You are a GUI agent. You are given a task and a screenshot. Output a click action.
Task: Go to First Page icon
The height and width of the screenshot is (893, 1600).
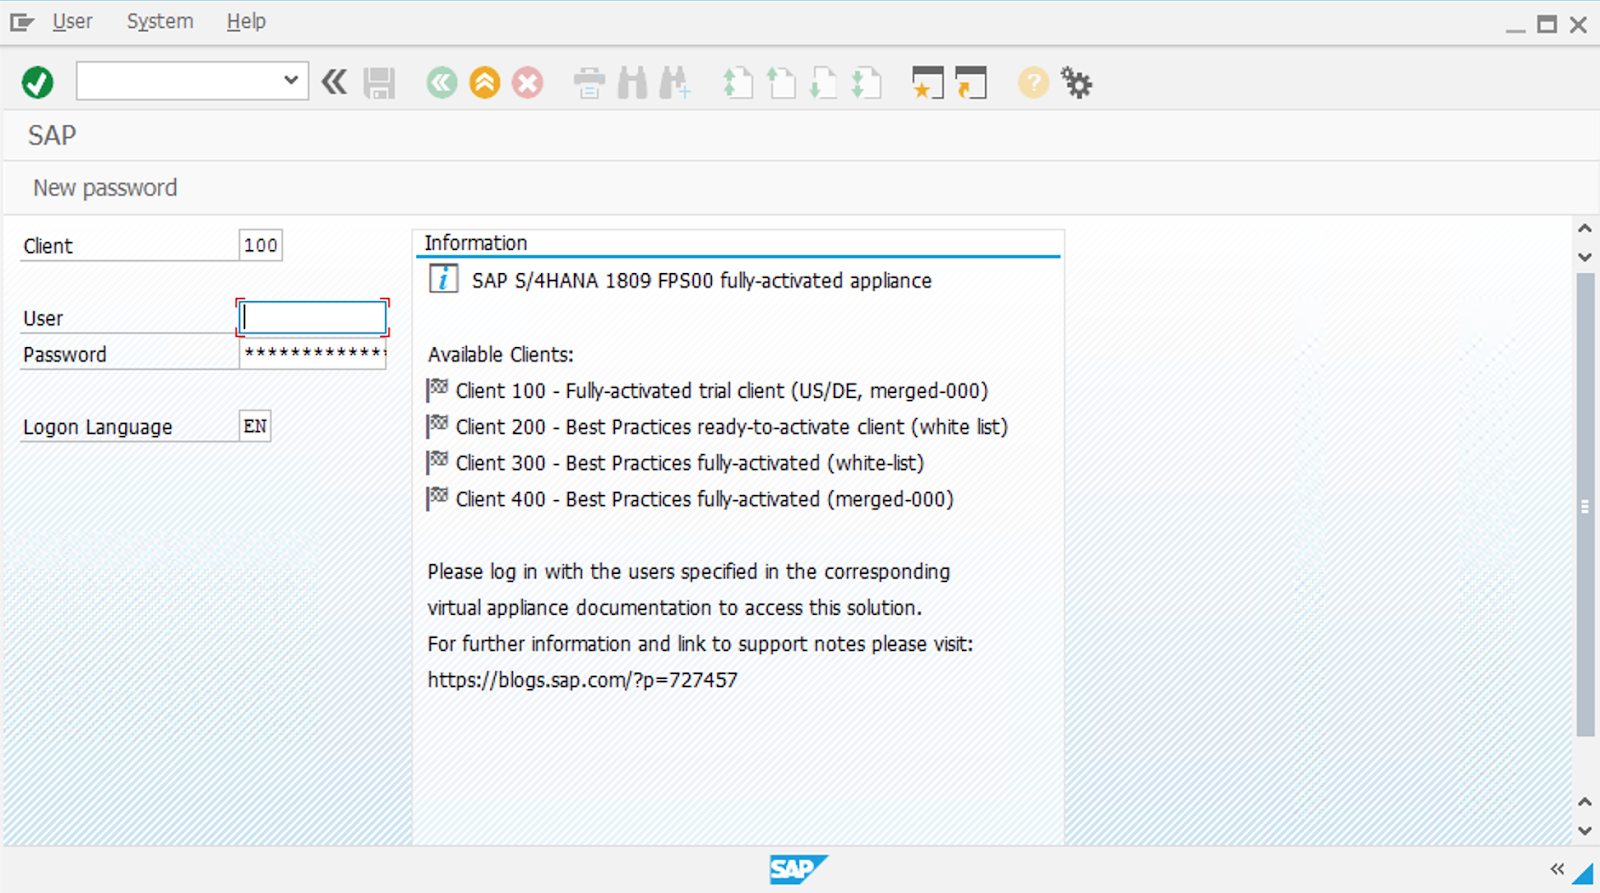point(738,83)
